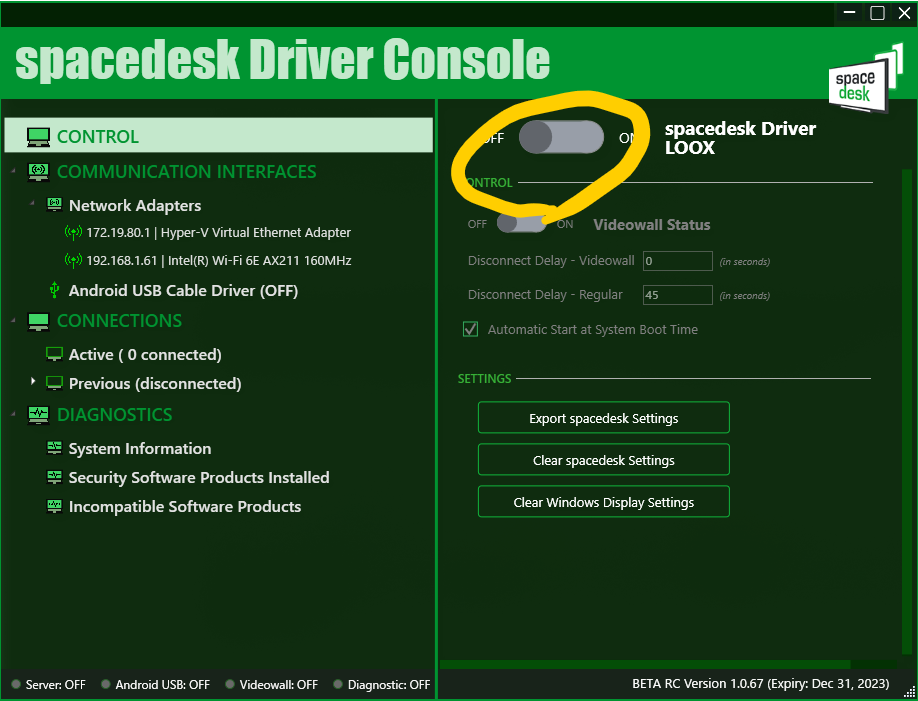Click the Server status indicator dot

16,684
